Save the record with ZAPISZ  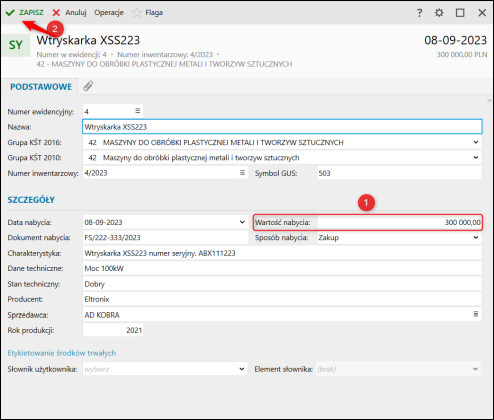coord(25,13)
